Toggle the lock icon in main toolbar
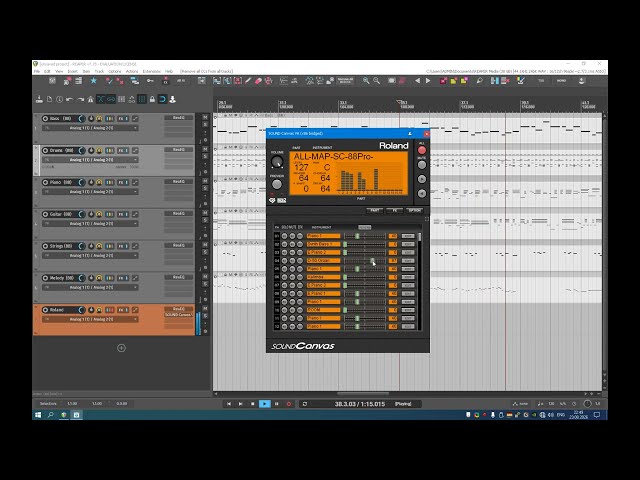Viewport: 640px width, 480px height. click(x=152, y=99)
